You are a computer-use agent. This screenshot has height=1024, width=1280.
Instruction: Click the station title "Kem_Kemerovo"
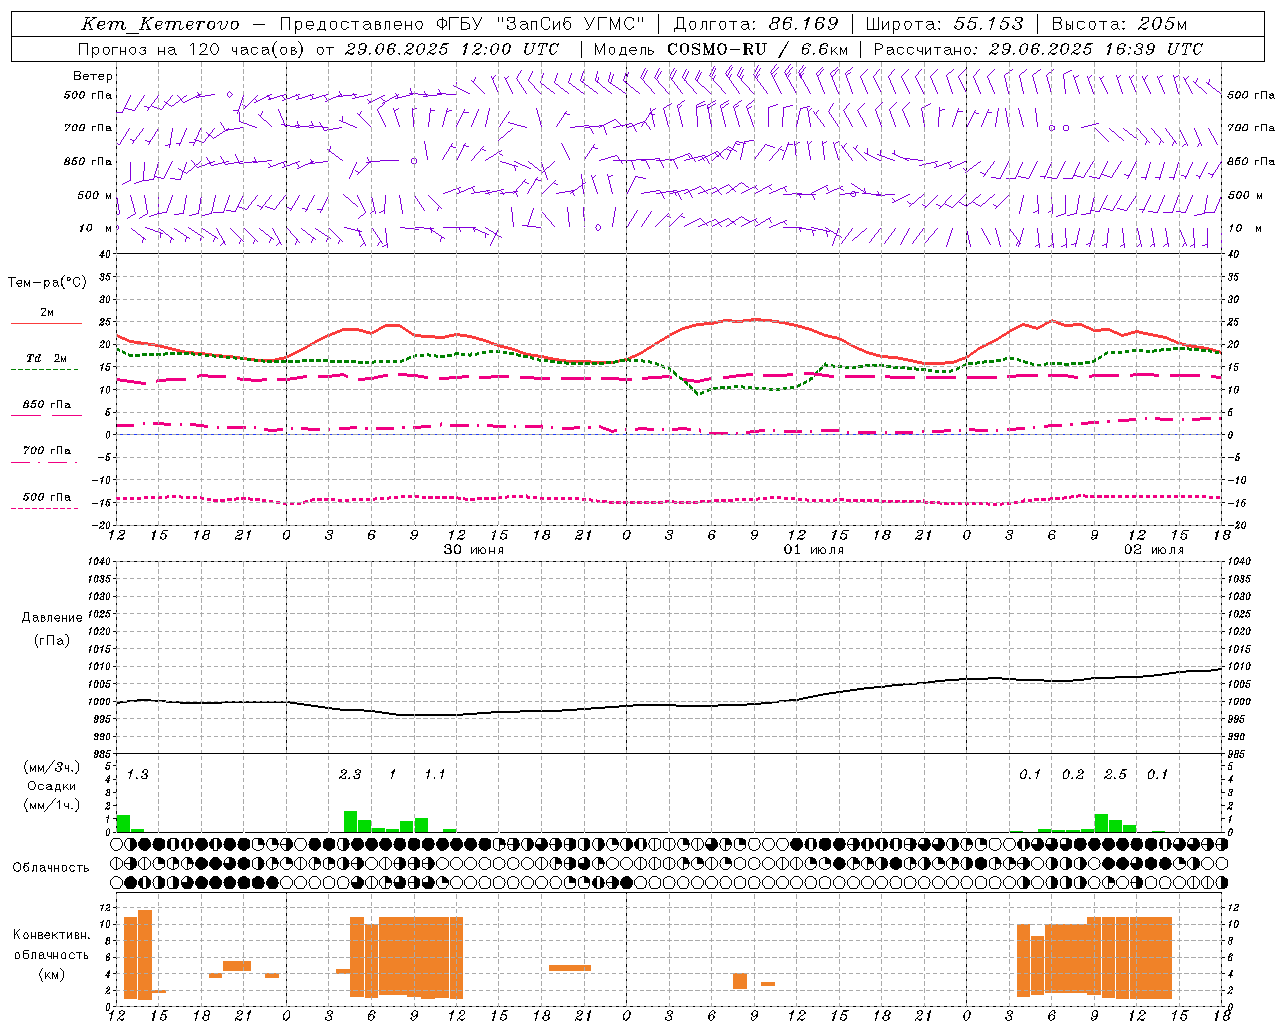[161, 24]
